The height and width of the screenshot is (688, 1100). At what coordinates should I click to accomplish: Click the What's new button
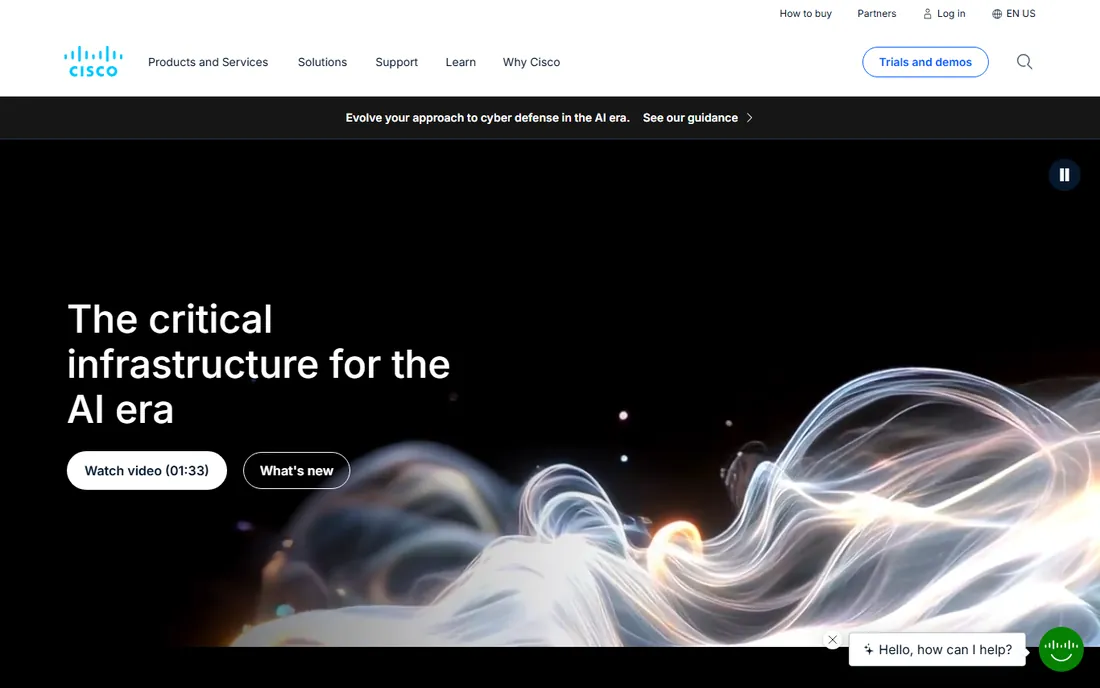pos(296,471)
